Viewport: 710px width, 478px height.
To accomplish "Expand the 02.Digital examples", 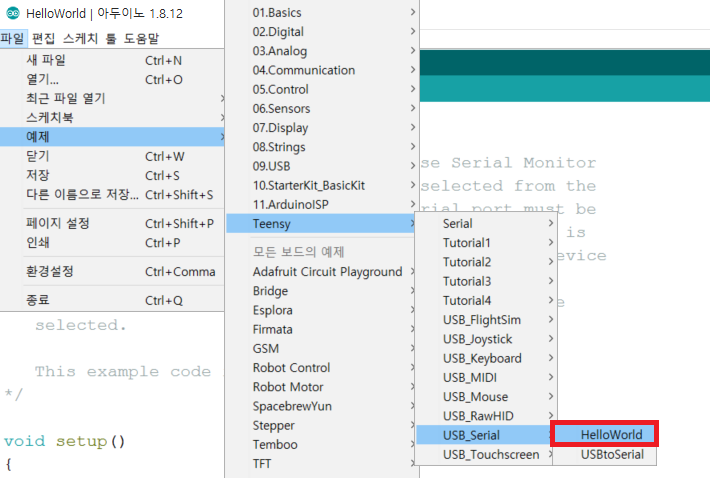I will pyautogui.click(x=321, y=32).
